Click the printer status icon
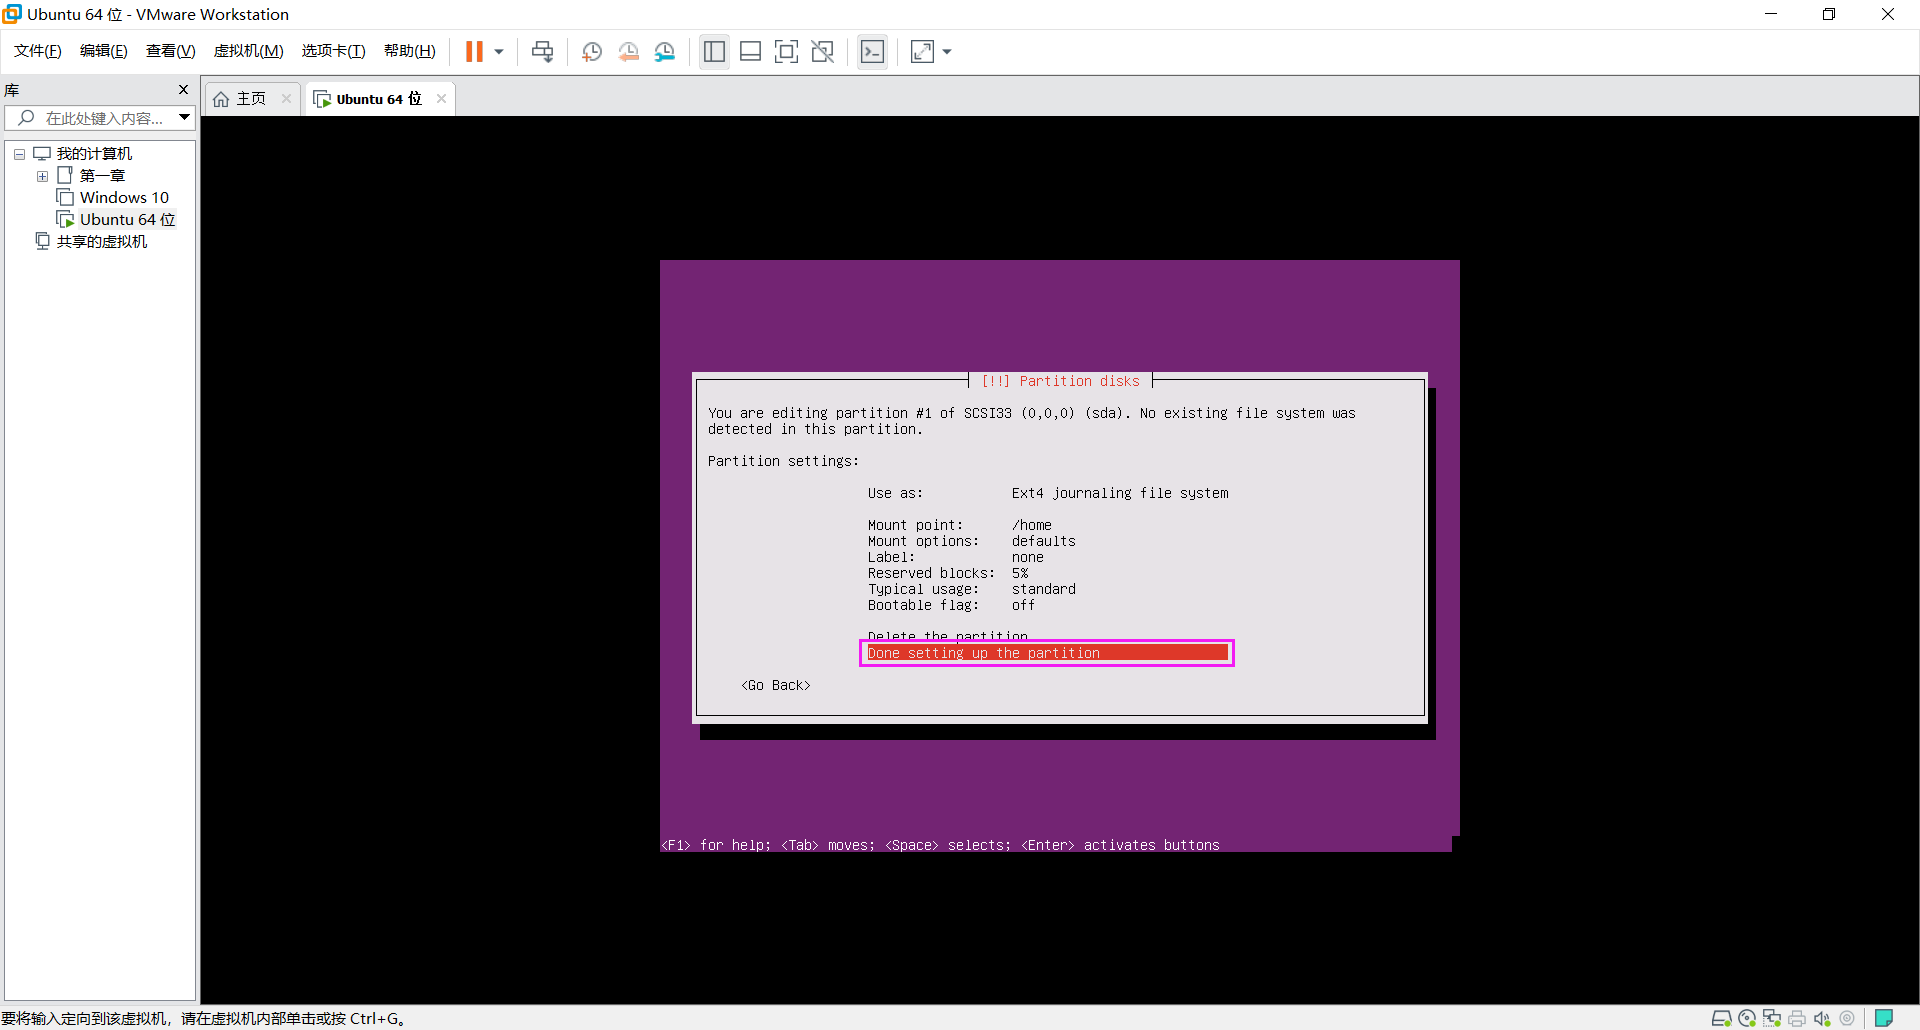This screenshot has height=1030, width=1920. point(1797,1018)
